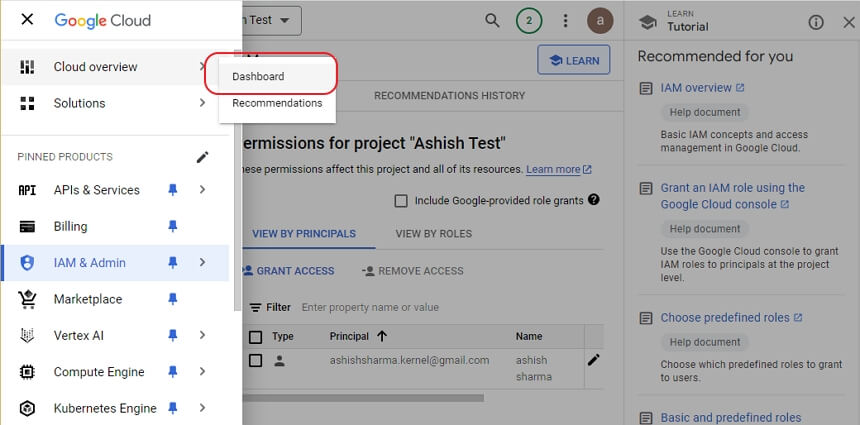
Task: Unpin Marketplace from pinned products
Action: coord(173,299)
